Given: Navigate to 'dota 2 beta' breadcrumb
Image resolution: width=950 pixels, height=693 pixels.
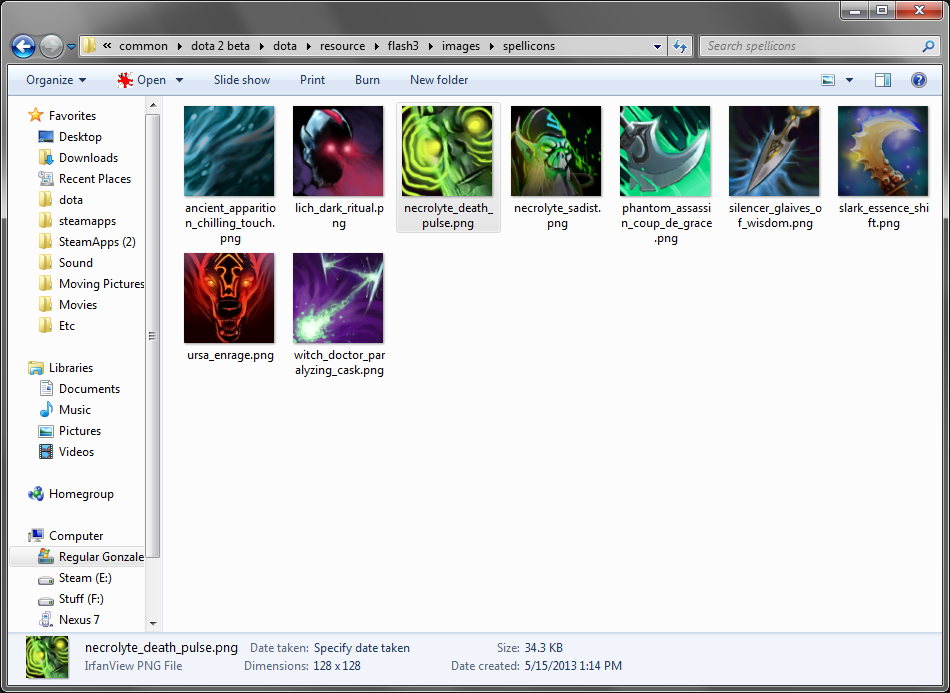Looking at the screenshot, I should click(220, 46).
